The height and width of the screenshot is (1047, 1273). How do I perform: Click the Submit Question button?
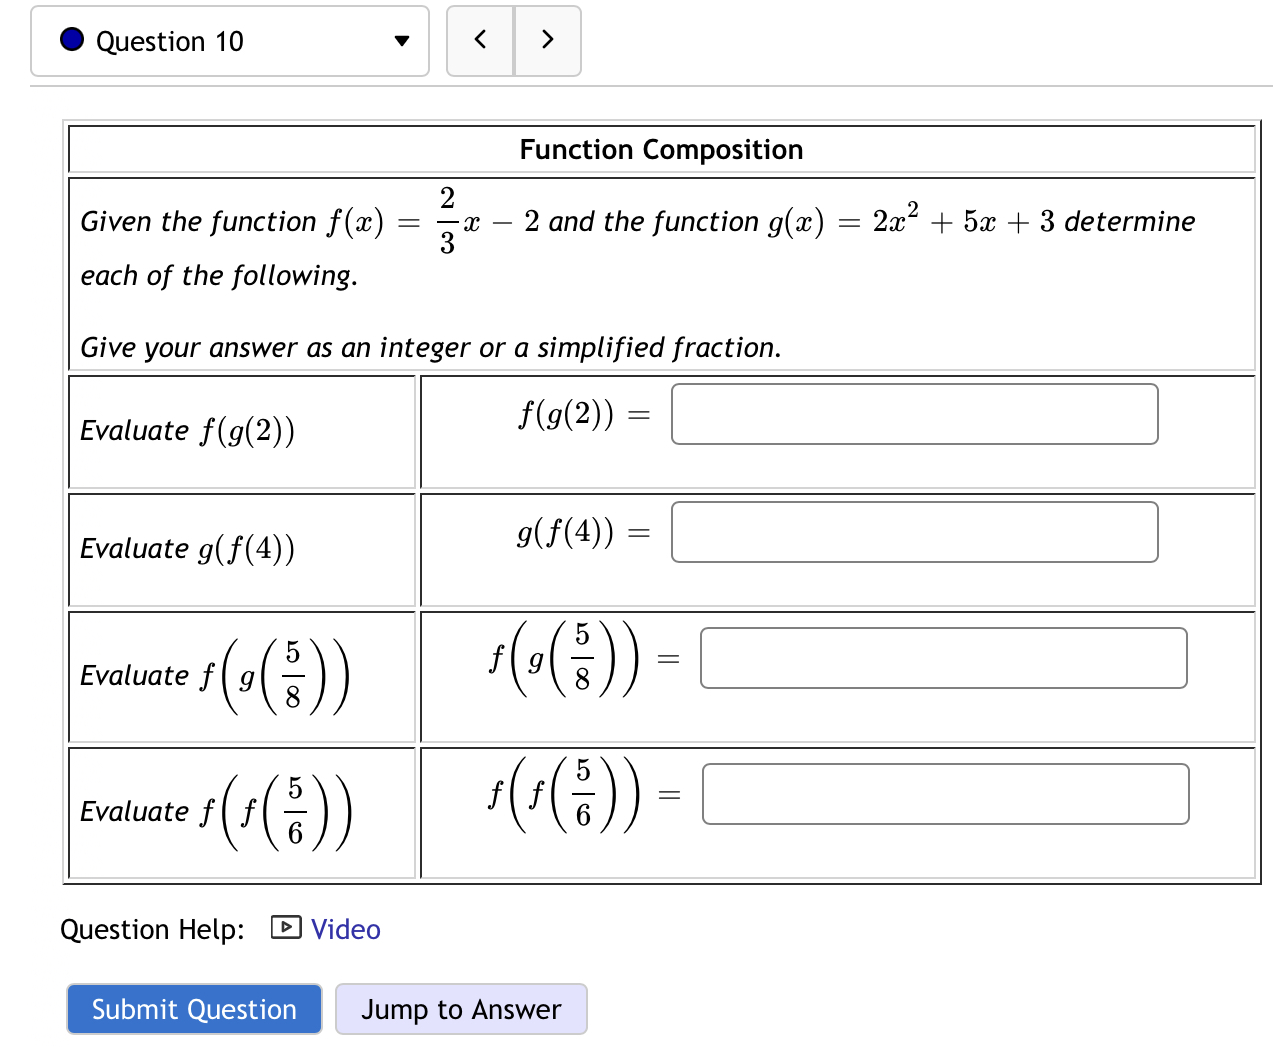[194, 1009]
